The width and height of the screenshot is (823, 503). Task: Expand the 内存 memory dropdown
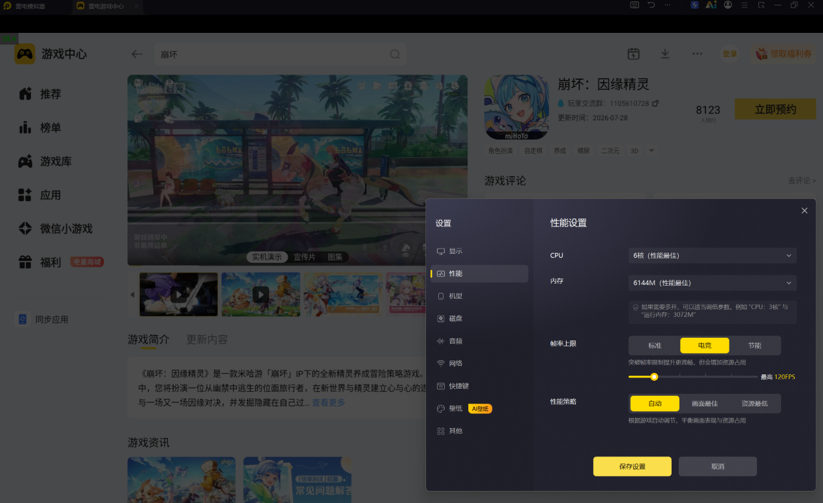click(x=712, y=282)
